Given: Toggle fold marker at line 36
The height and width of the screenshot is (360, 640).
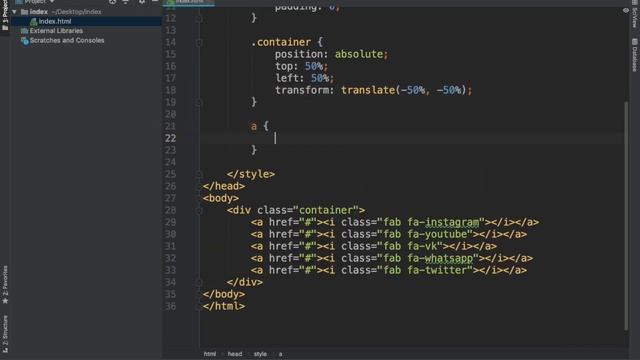Looking at the screenshot, I should (x=199, y=307).
